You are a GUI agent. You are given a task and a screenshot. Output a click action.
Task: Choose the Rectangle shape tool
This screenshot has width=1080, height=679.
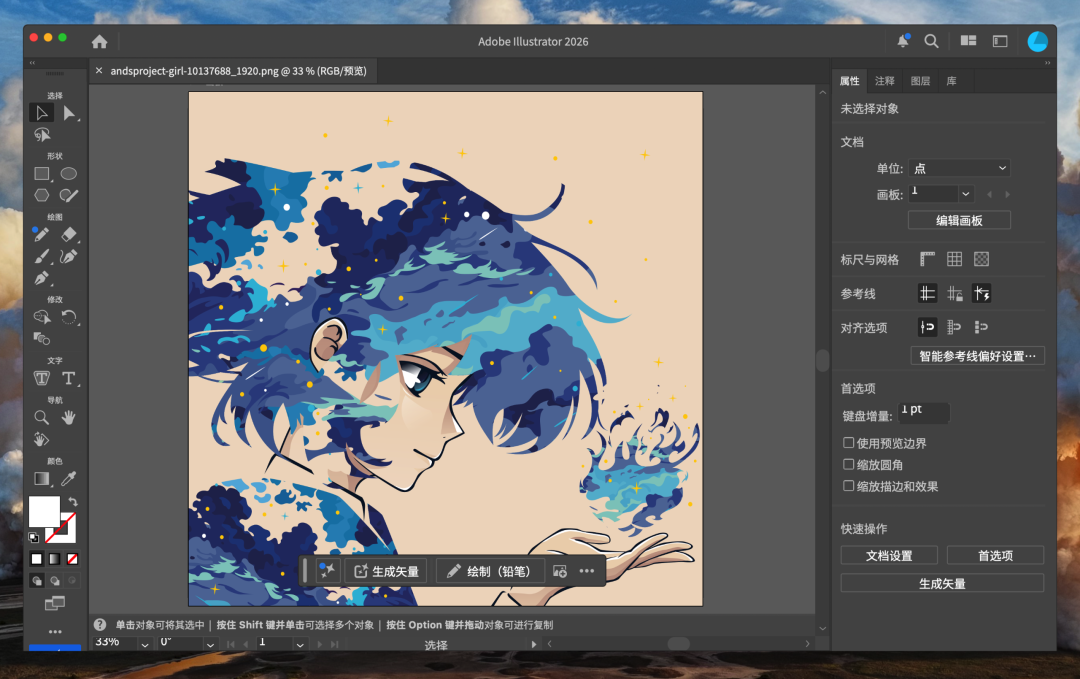pos(42,174)
